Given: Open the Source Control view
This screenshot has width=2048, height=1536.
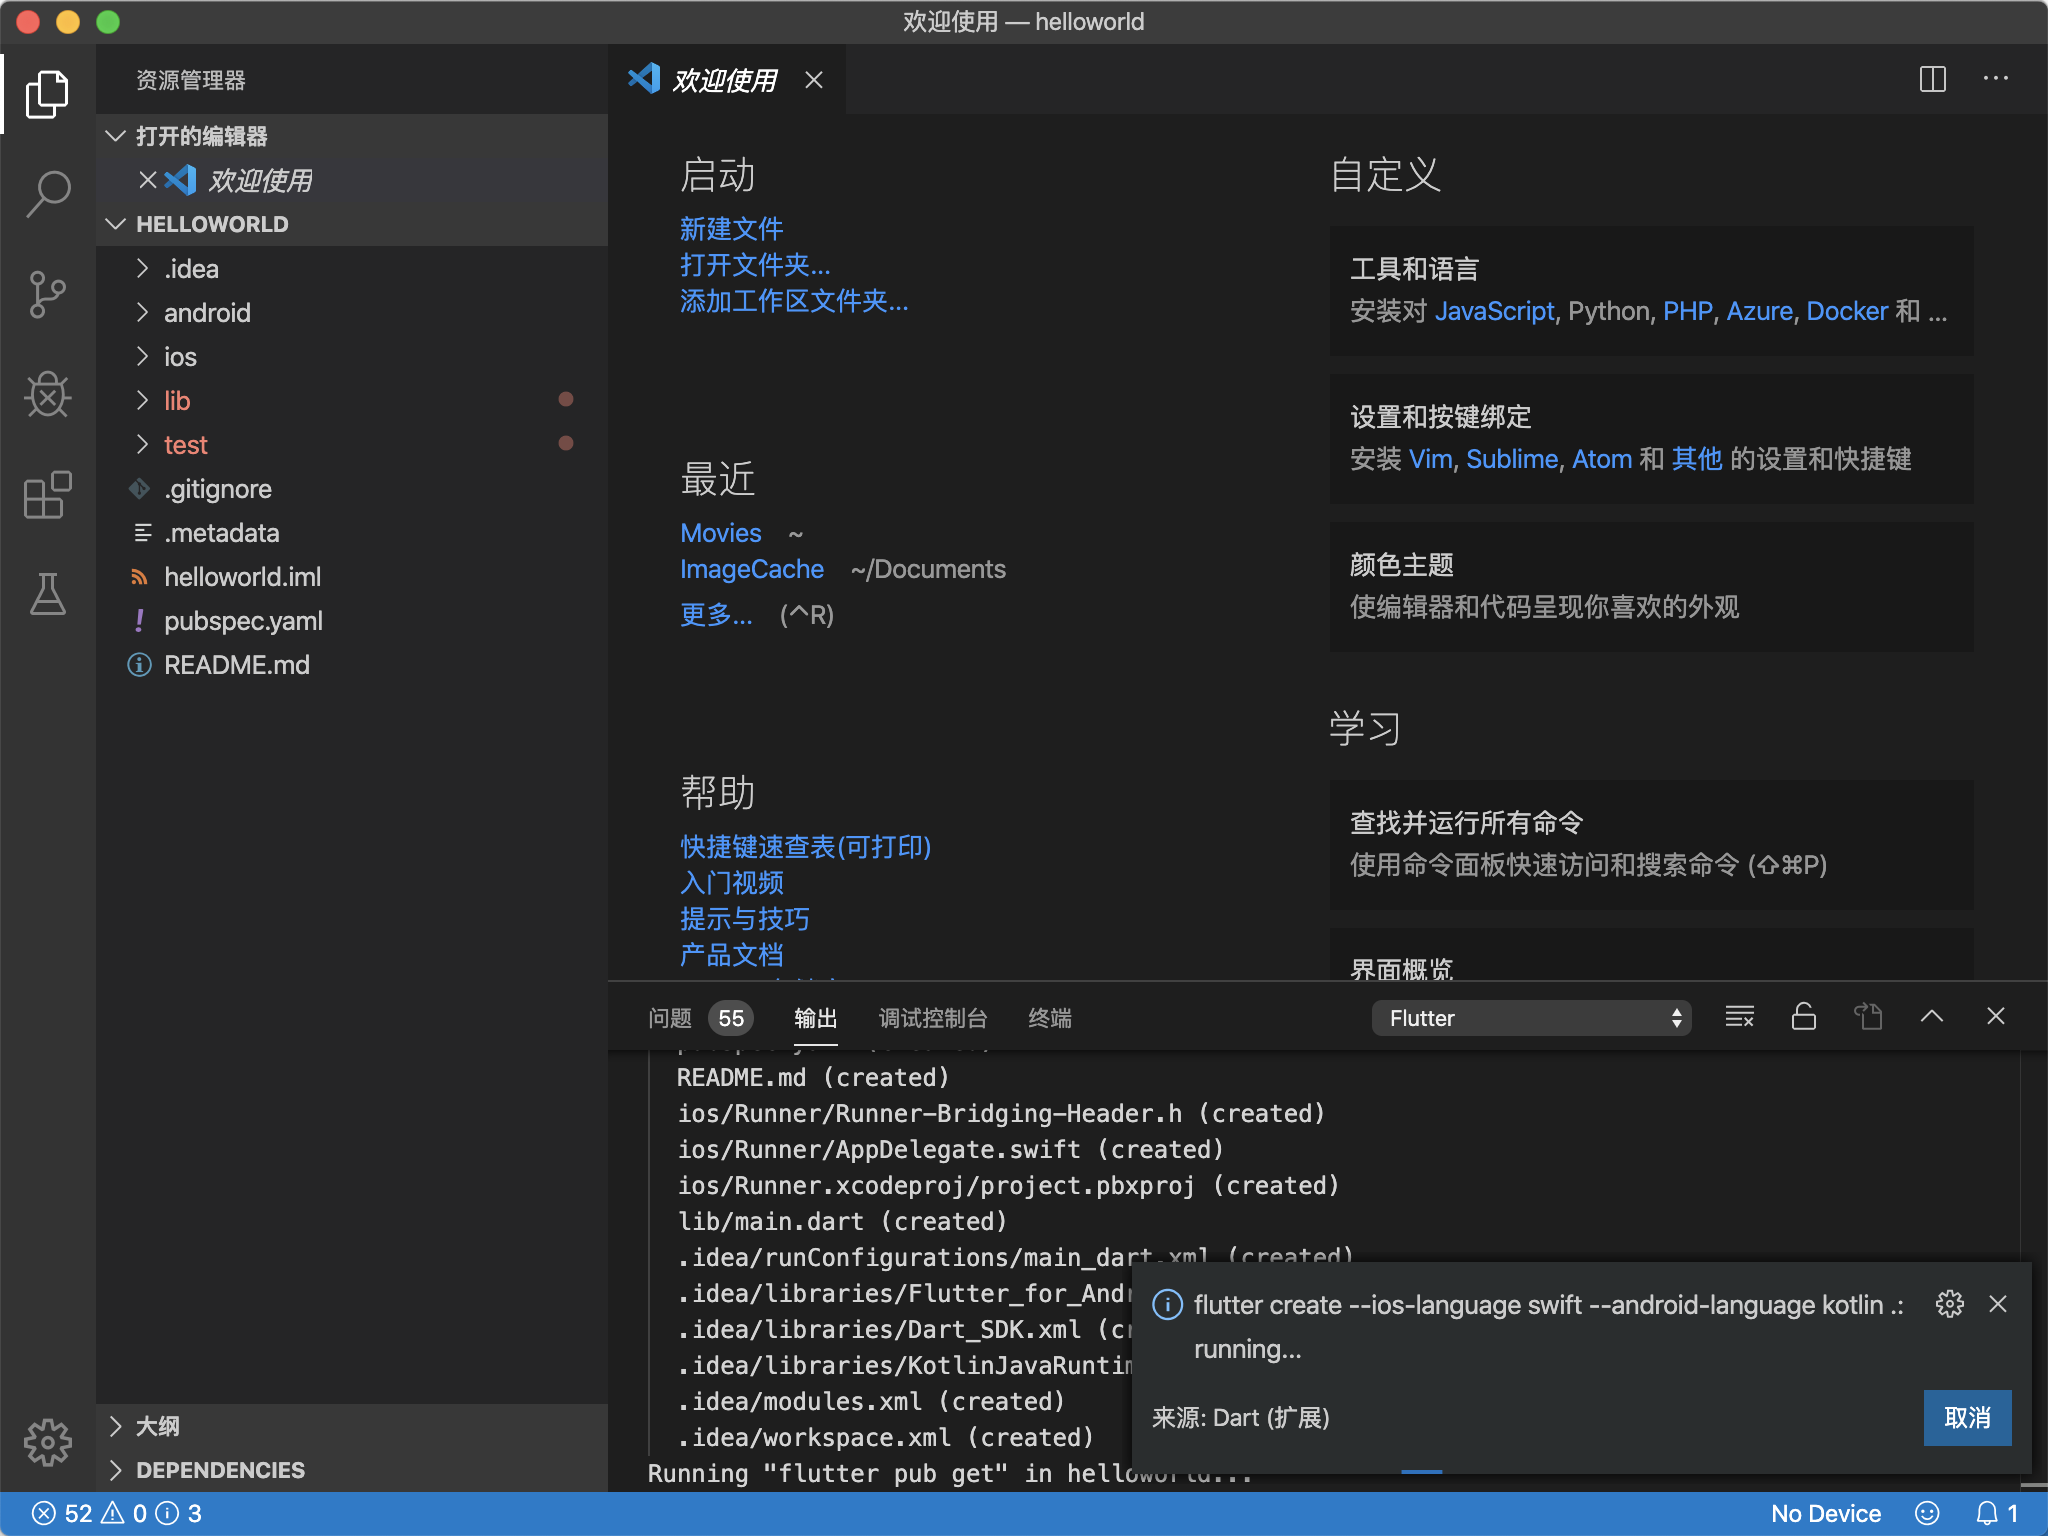Looking at the screenshot, I should (x=47, y=295).
